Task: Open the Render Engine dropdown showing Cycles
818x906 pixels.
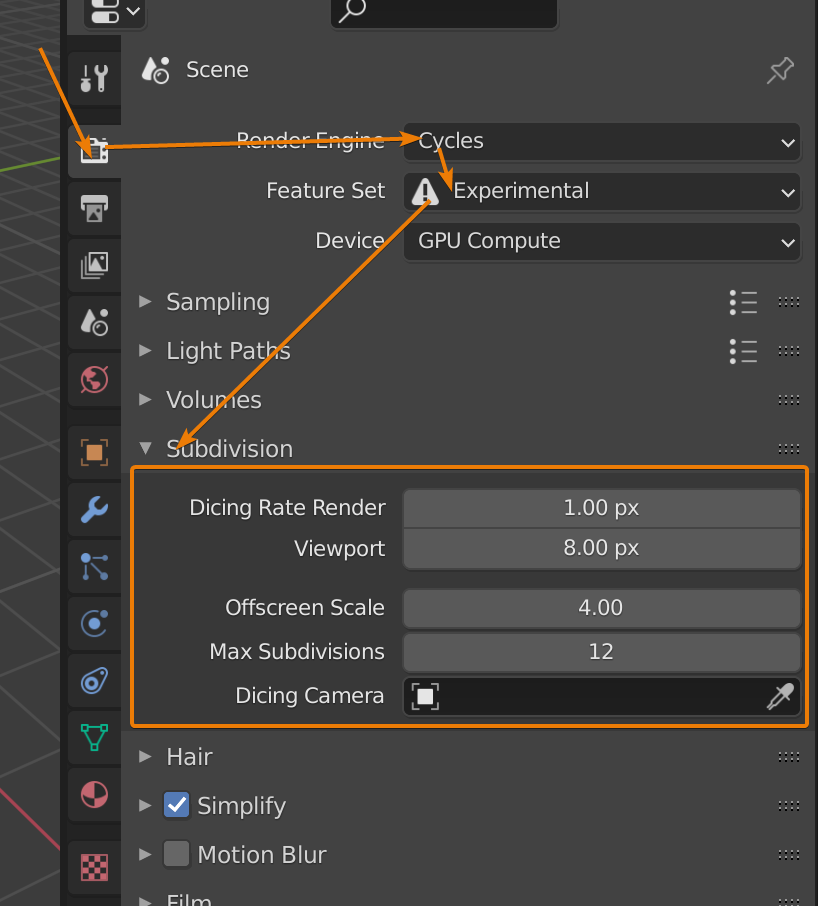Action: [602, 142]
